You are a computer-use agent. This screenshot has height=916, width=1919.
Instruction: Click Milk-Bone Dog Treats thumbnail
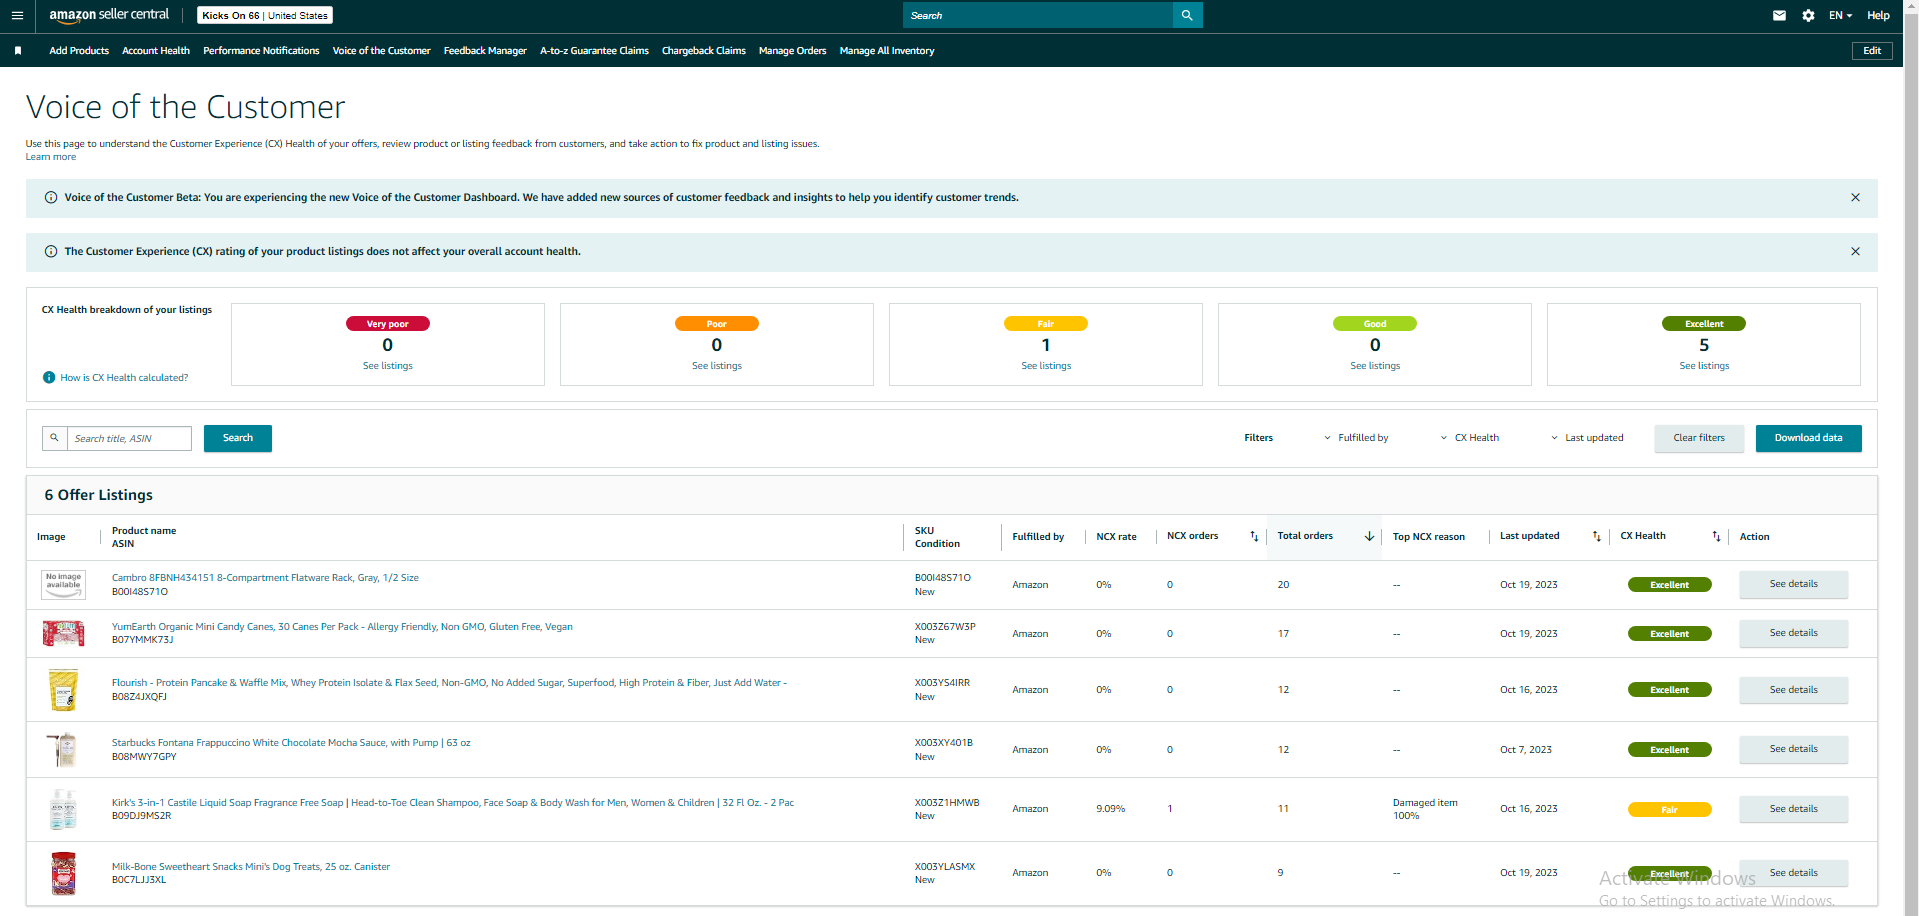click(63, 873)
